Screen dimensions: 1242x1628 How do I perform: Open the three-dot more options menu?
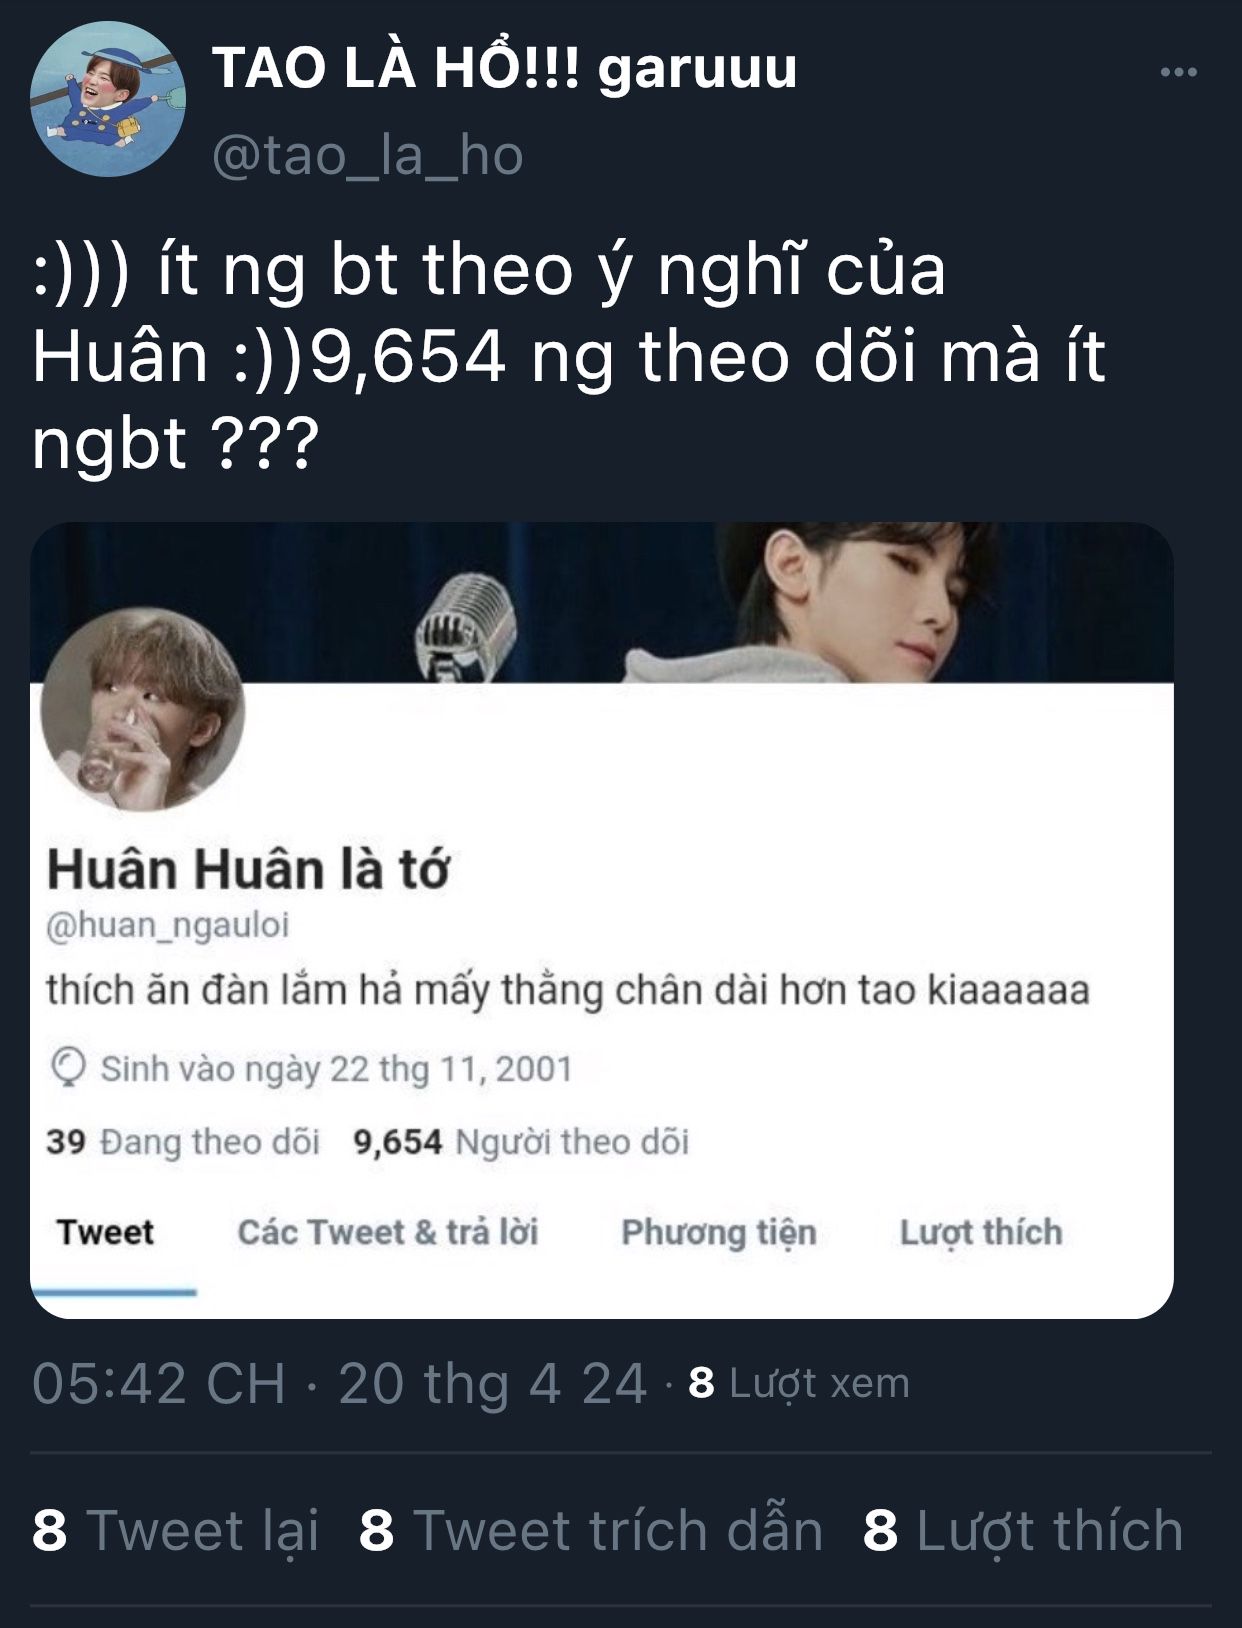coord(1178,72)
